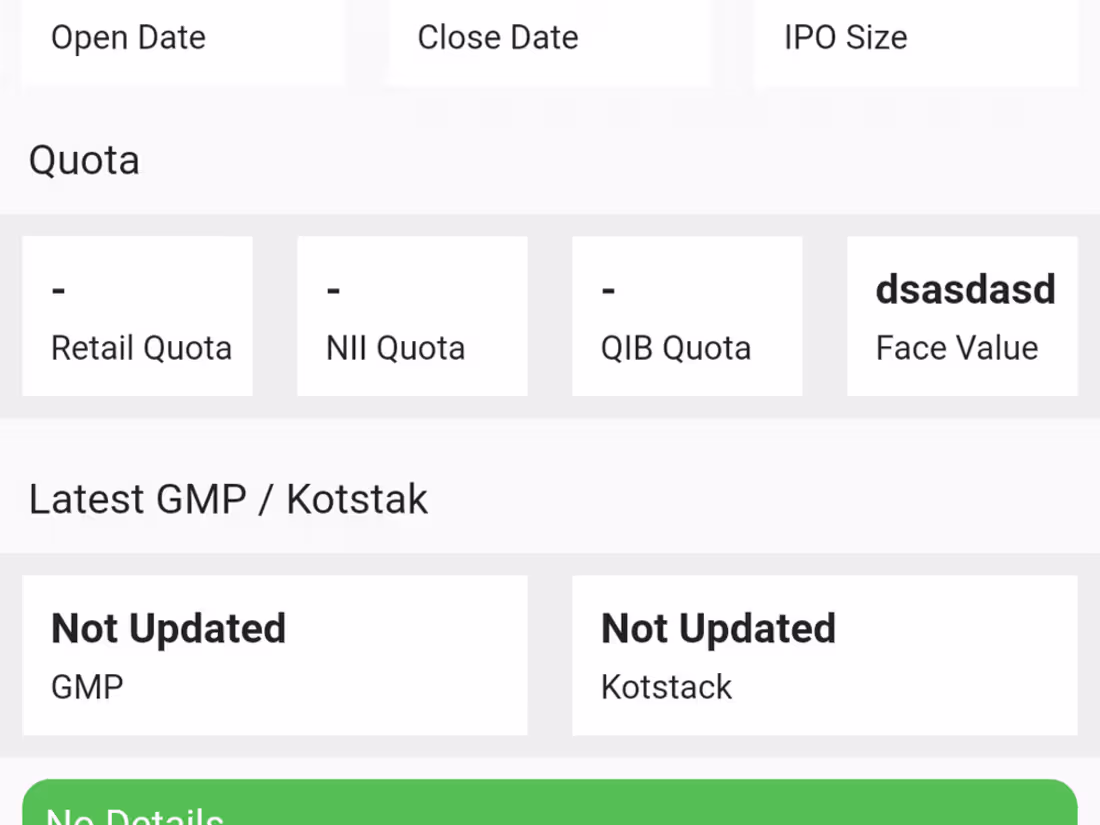Open the Face Value card showing dsasdasd
The height and width of the screenshot is (825, 1100).
click(961, 315)
